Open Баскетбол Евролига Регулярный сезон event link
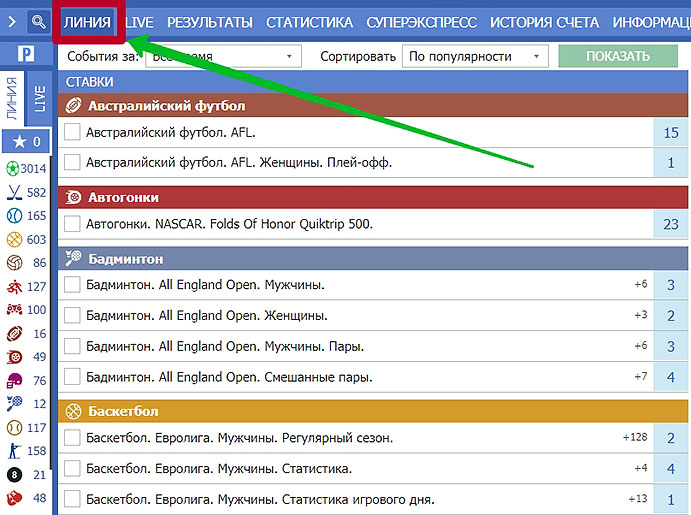This screenshot has height=515, width=691. pyautogui.click(x=240, y=438)
